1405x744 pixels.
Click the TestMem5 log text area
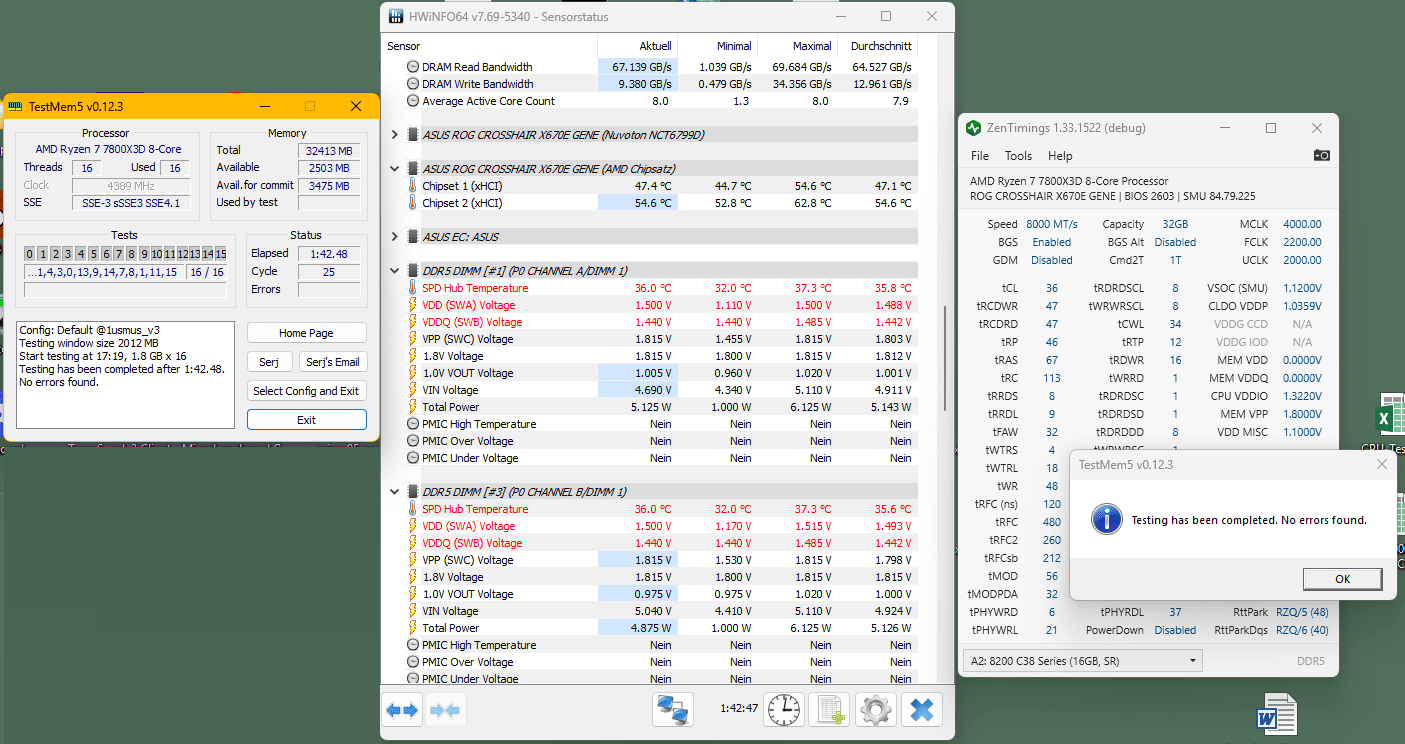pos(125,375)
